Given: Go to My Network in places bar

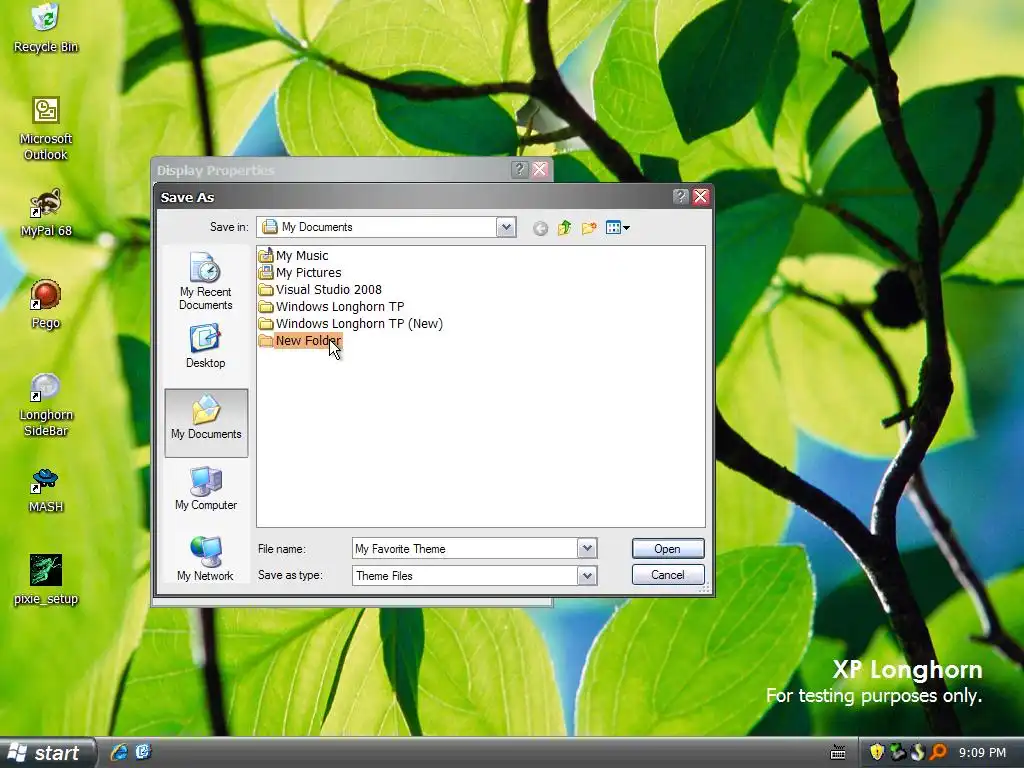Looking at the screenshot, I should tap(206, 558).
